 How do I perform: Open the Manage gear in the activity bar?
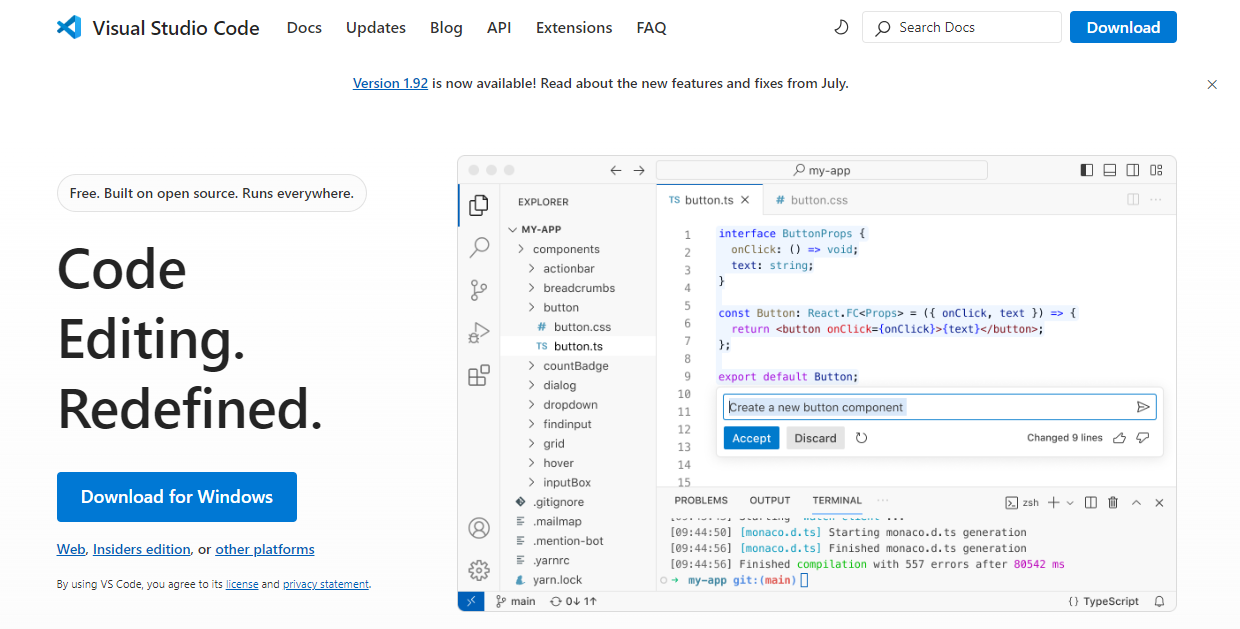click(479, 570)
